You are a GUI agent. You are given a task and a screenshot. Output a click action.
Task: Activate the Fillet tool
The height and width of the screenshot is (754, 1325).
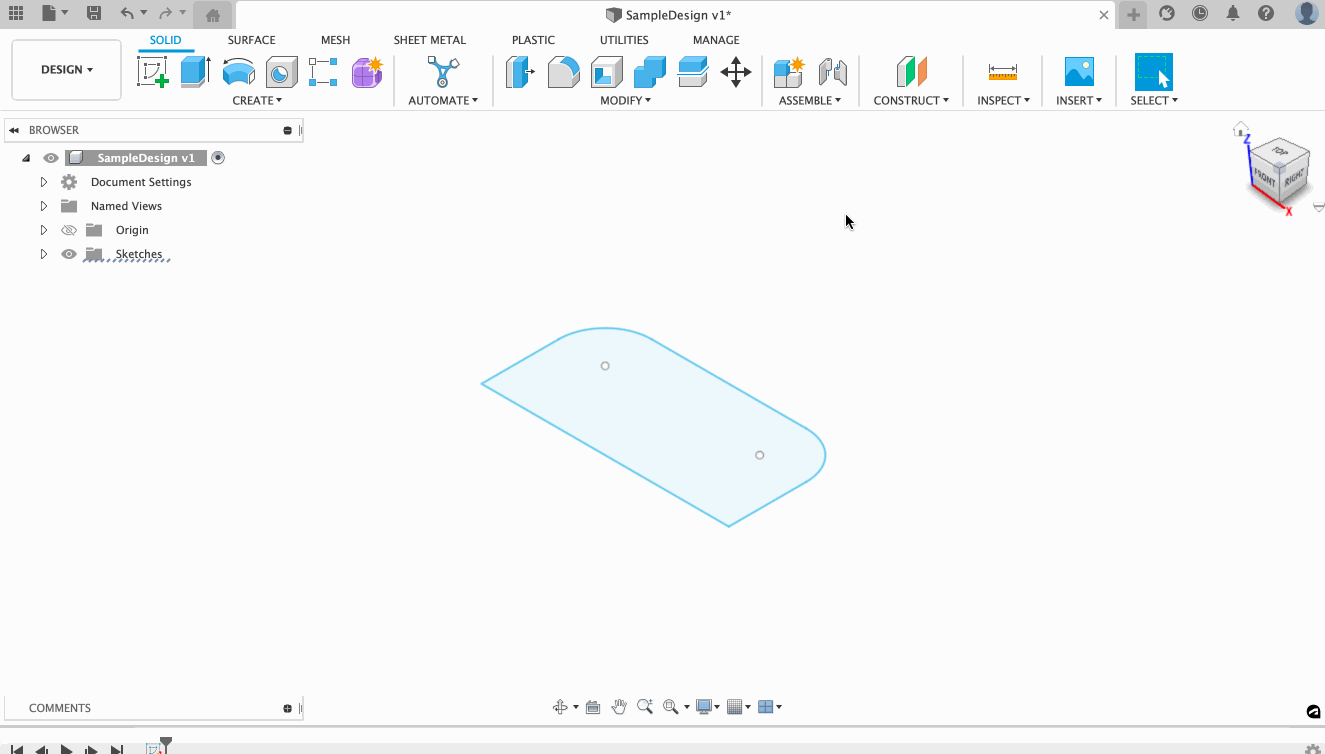pos(563,72)
